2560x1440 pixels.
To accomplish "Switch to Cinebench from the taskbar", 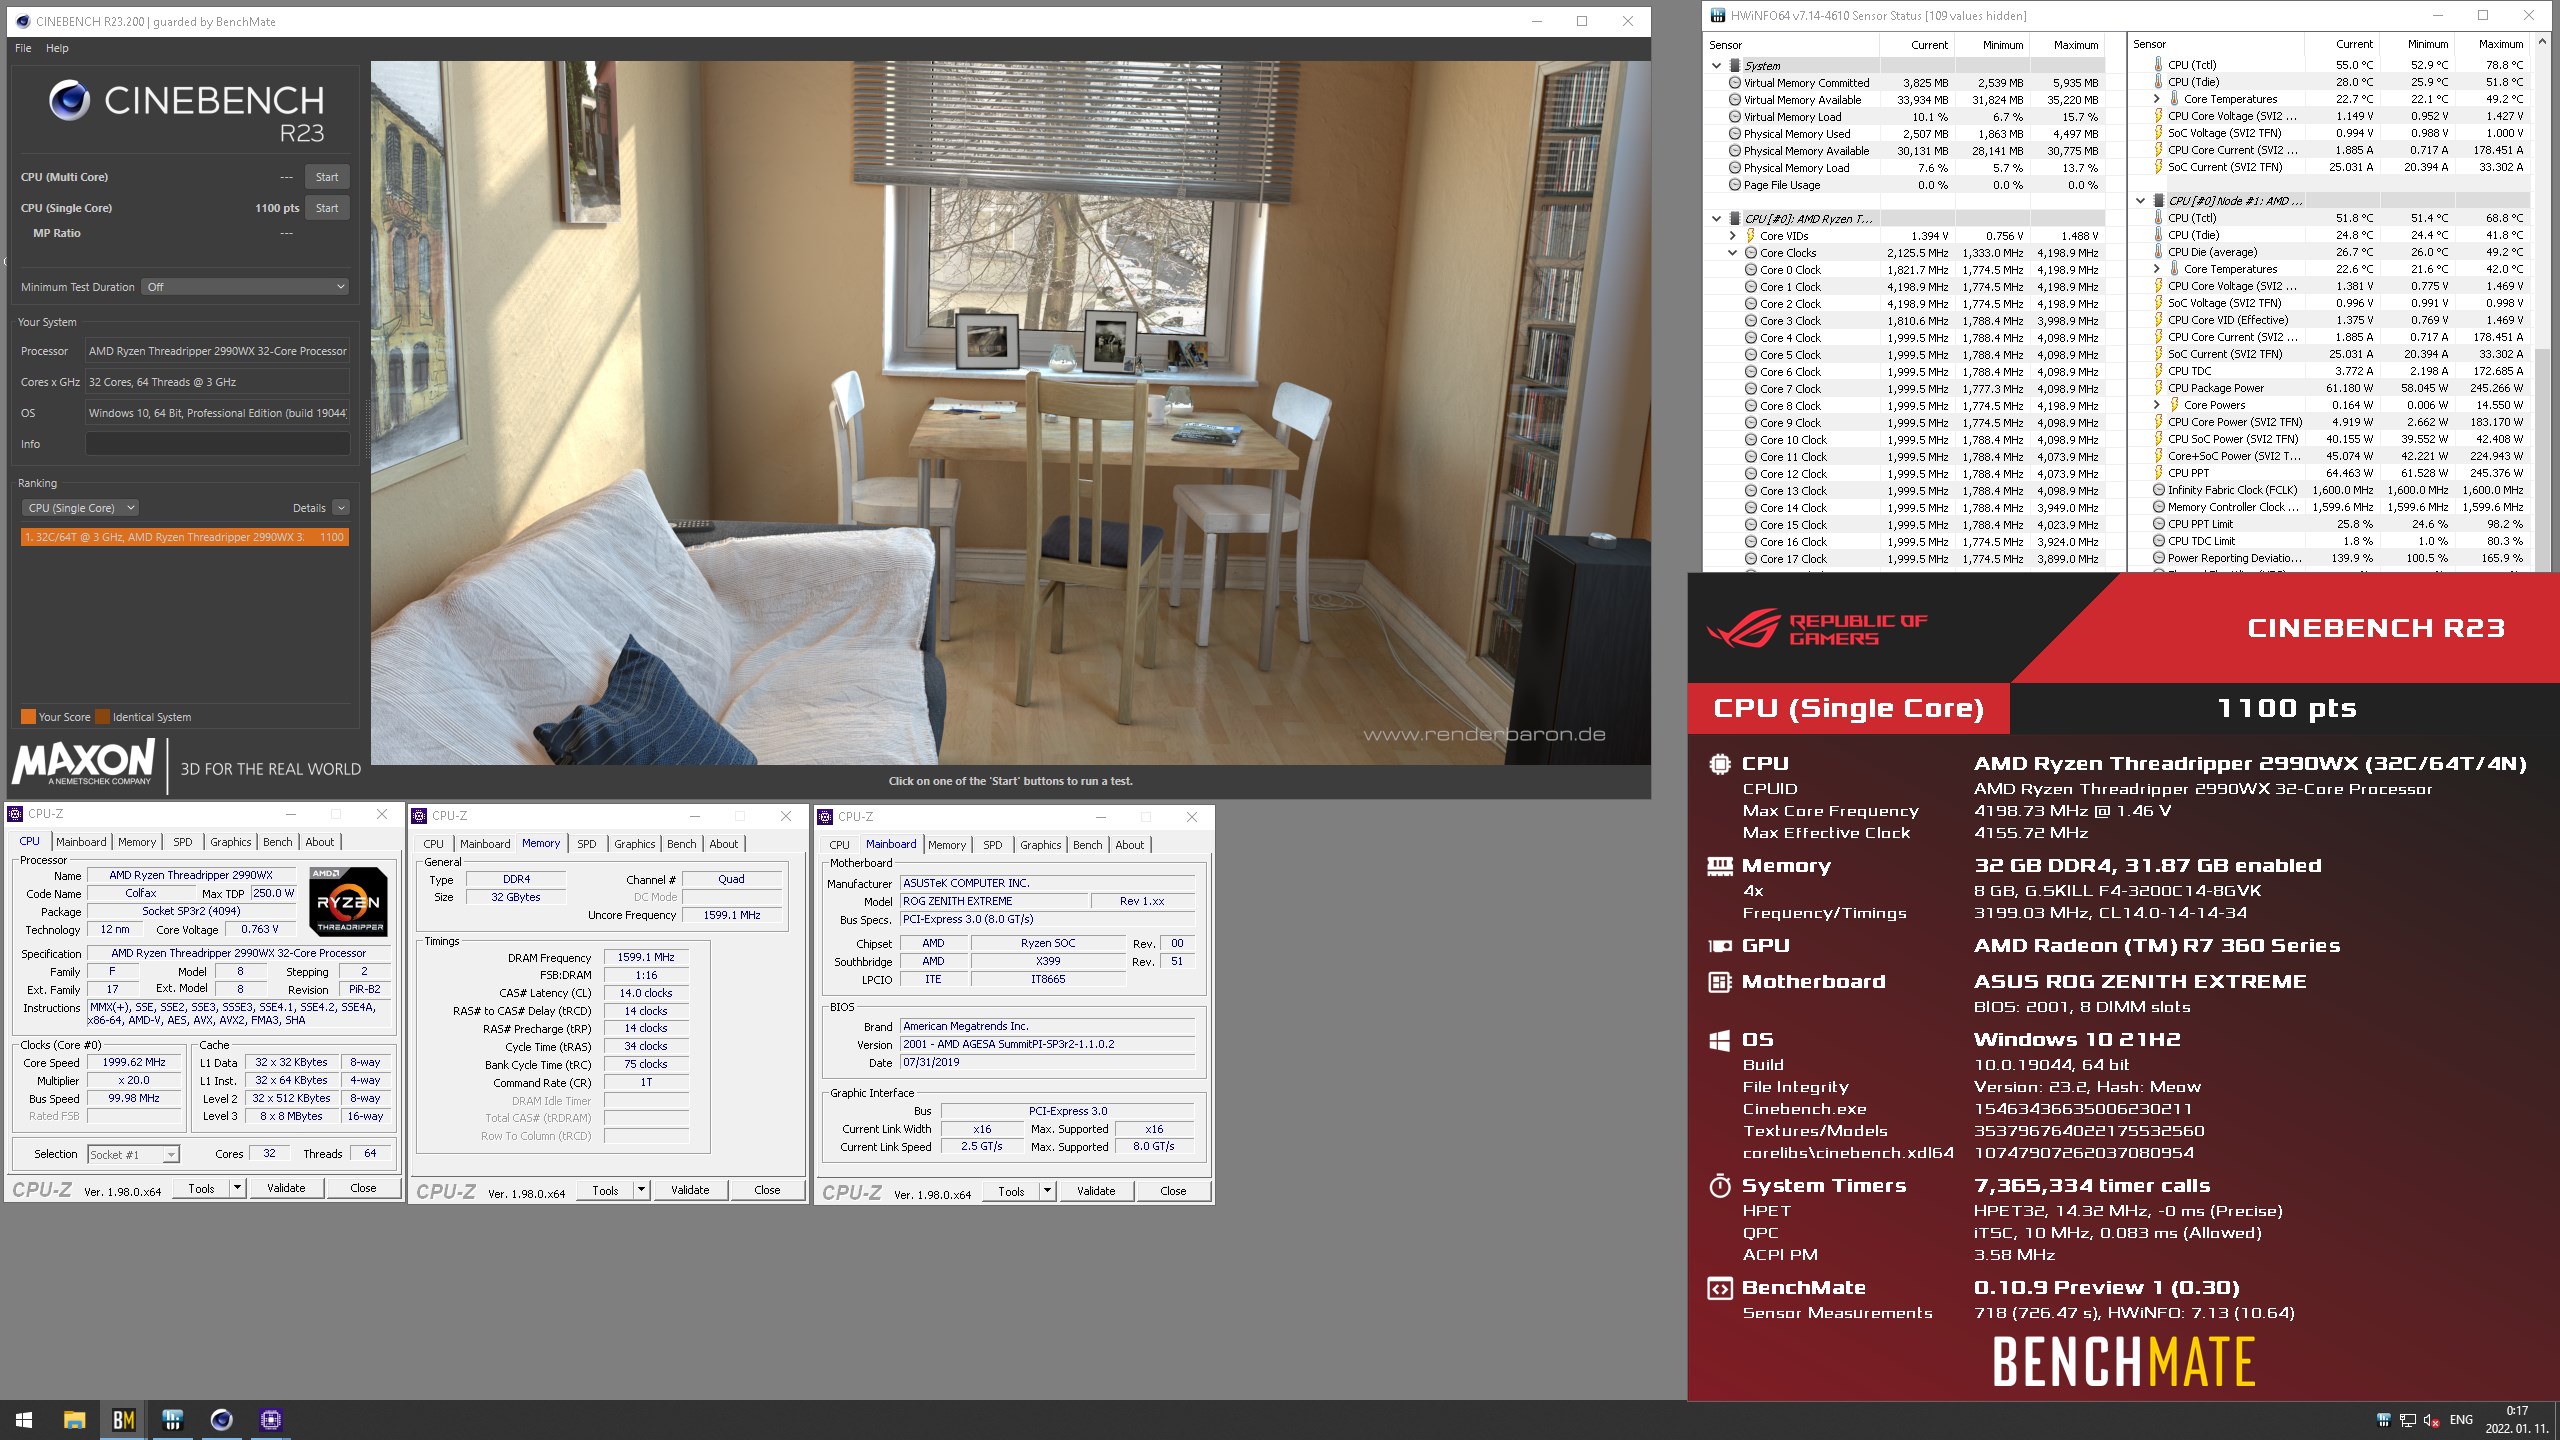I will (x=221, y=1420).
